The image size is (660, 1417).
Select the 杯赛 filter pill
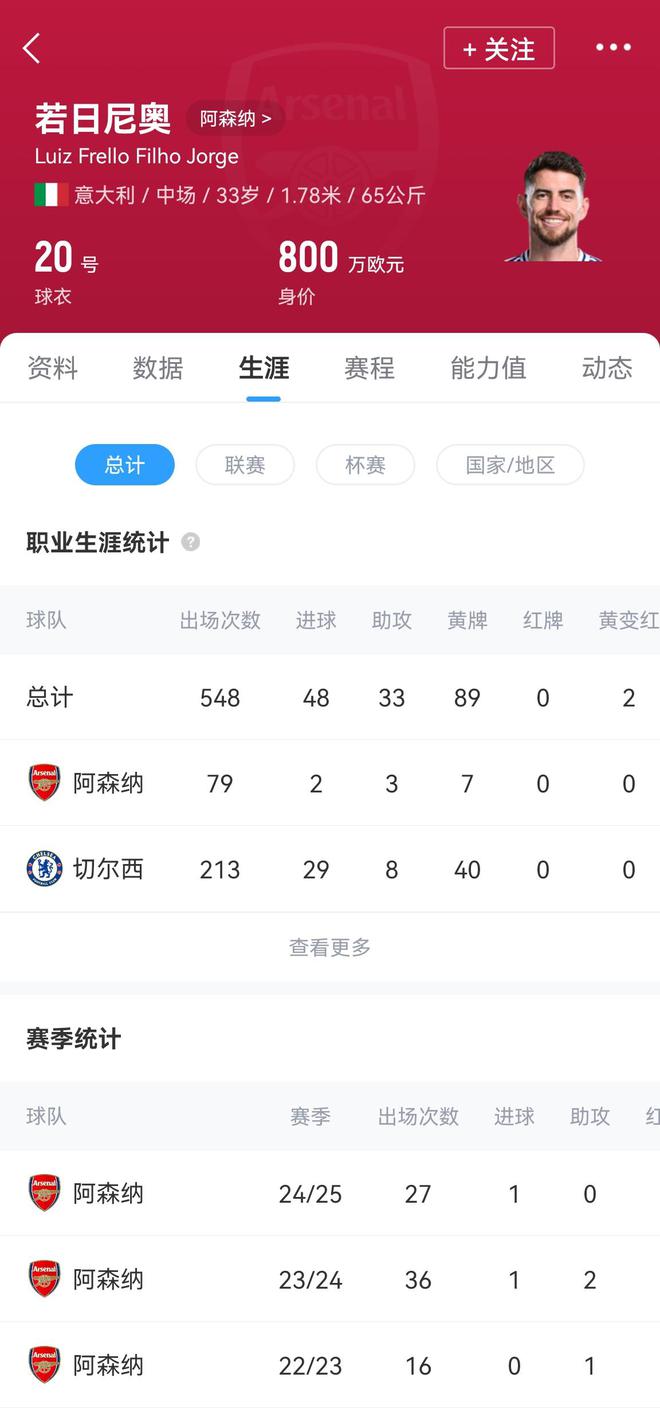point(365,465)
